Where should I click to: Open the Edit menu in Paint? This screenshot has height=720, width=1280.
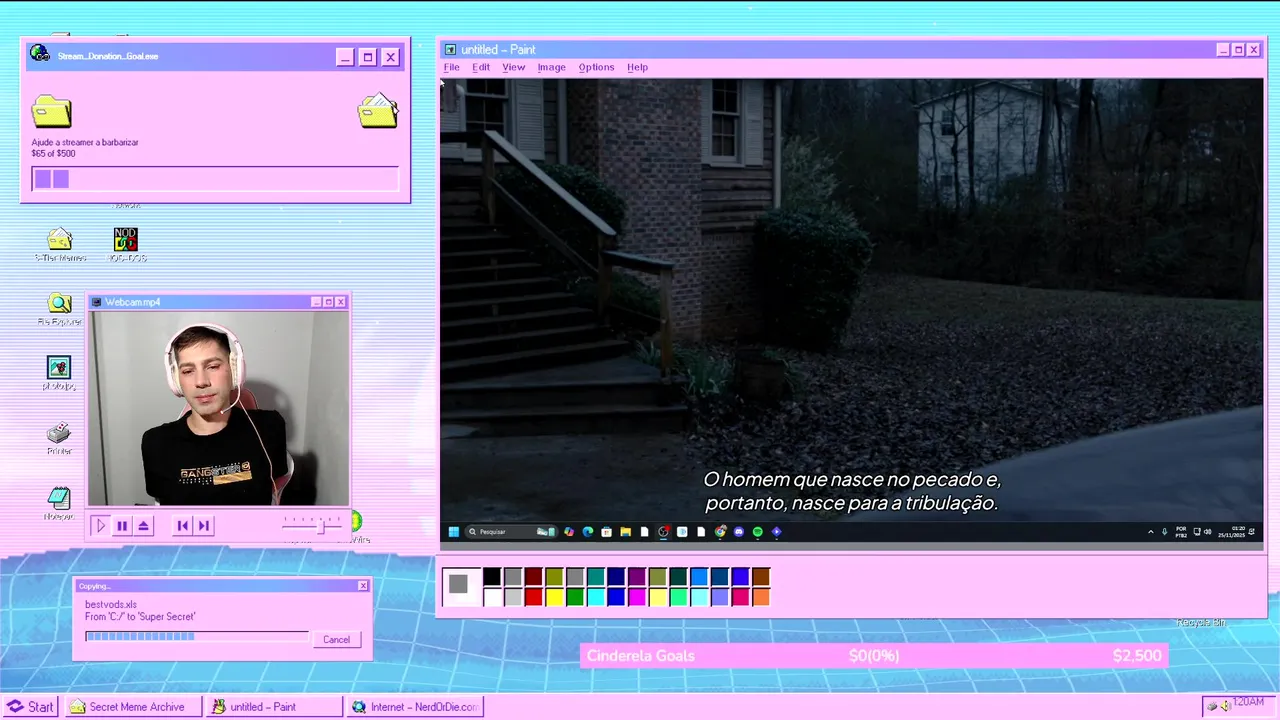point(481,67)
